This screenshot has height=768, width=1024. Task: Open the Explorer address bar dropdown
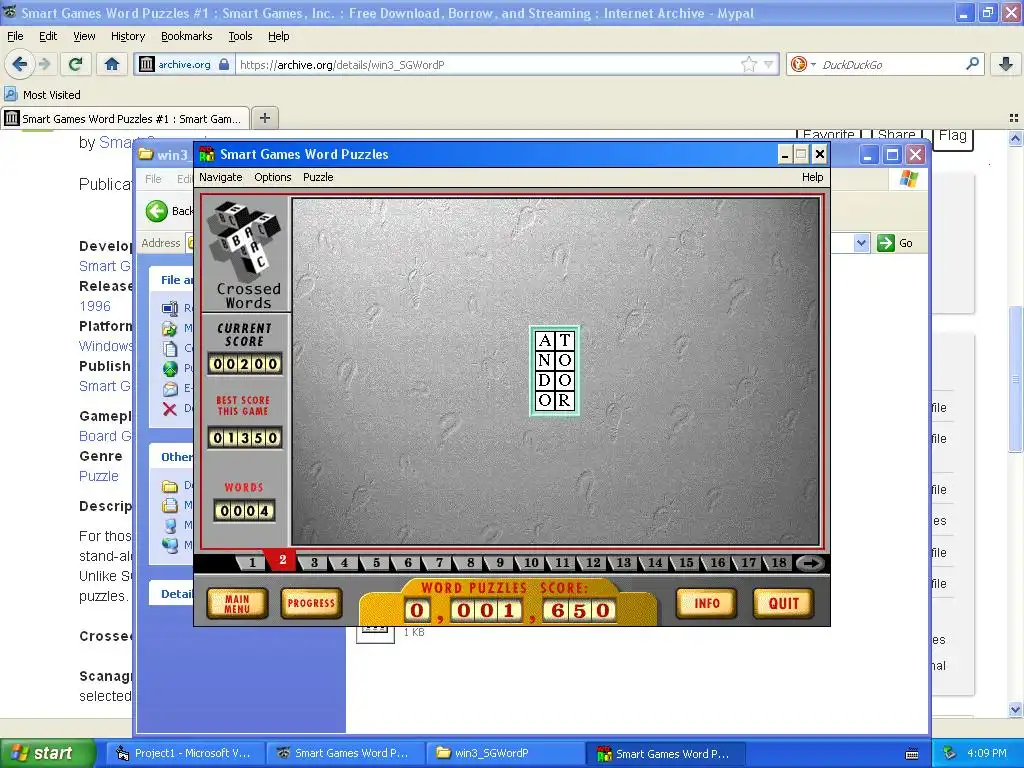(861, 243)
